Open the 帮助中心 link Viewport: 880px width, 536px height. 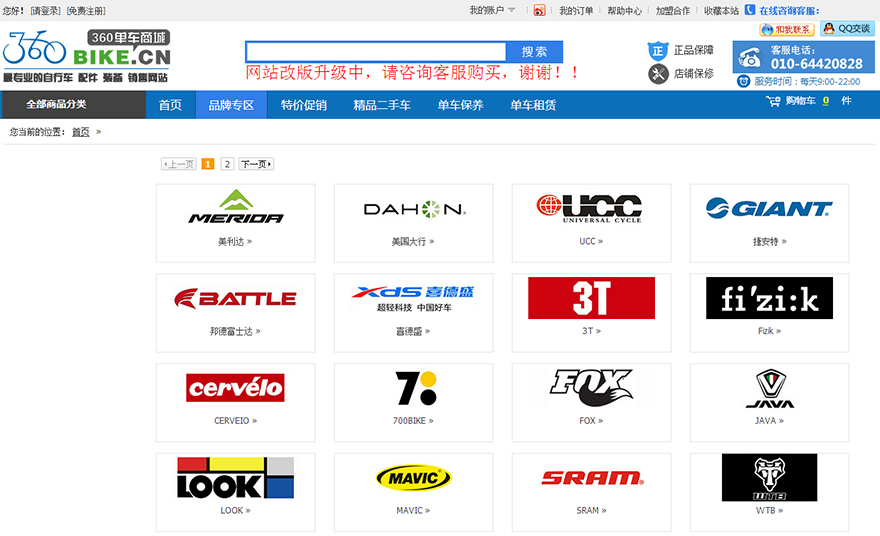point(624,11)
